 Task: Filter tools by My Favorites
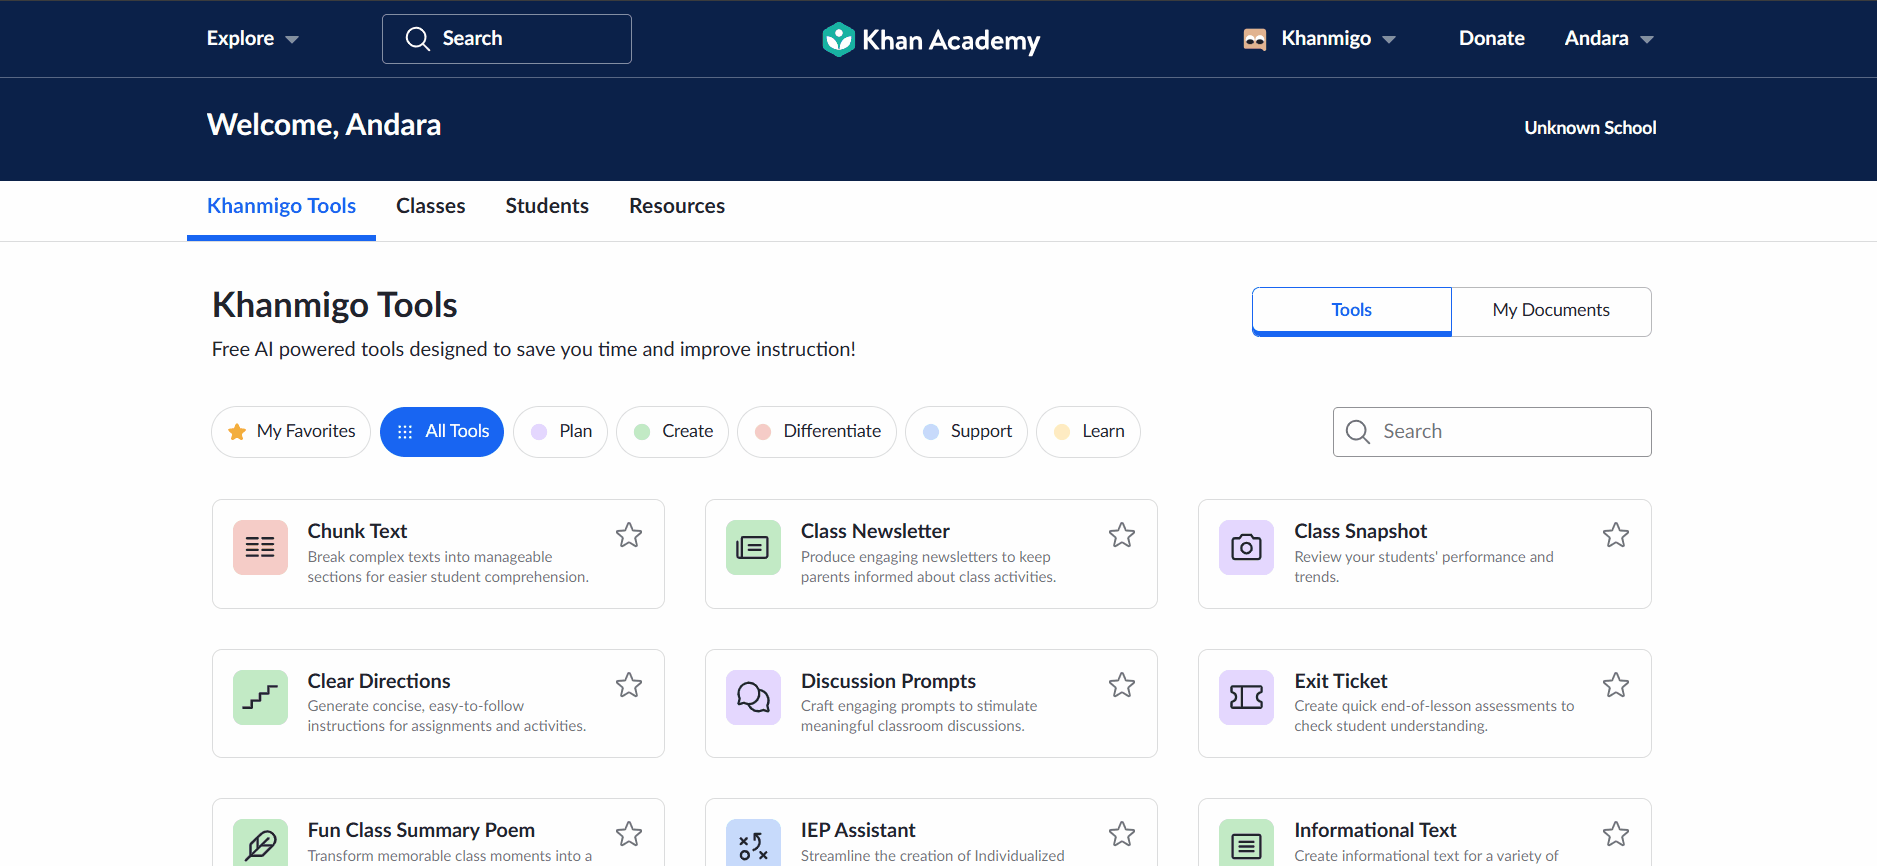tap(291, 432)
